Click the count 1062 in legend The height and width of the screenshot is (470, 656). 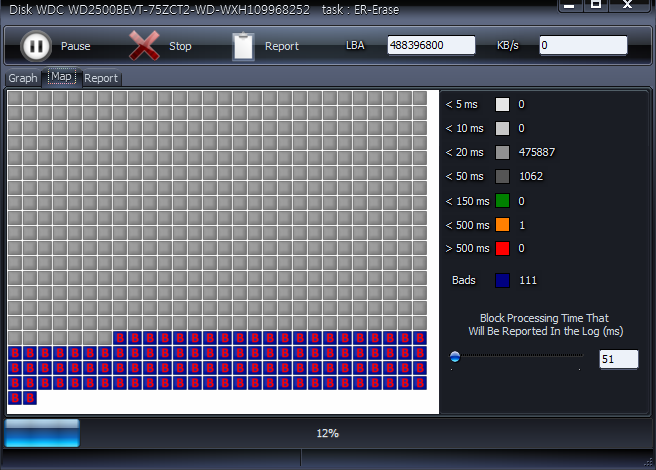[x=531, y=176]
